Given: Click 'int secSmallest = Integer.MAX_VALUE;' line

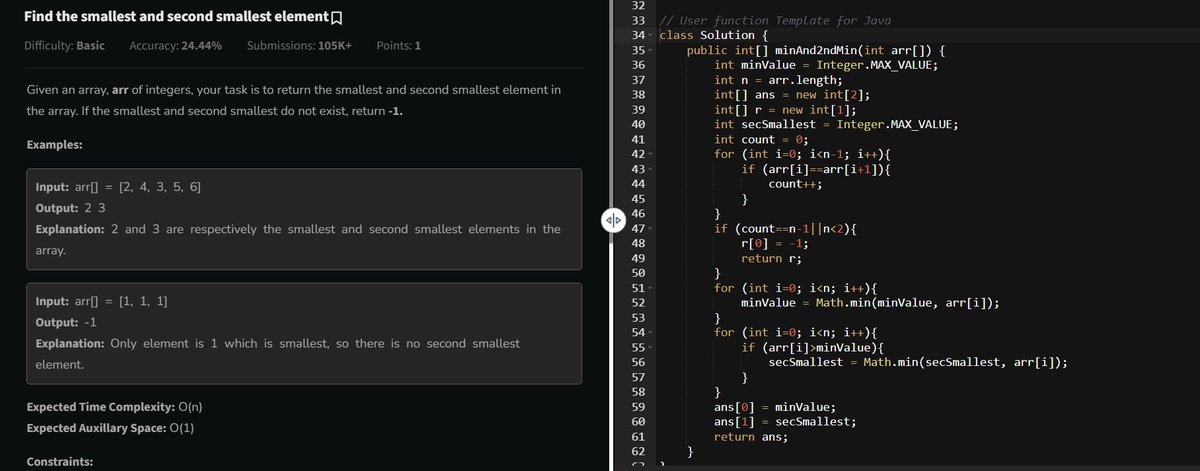Looking at the screenshot, I should coord(837,125).
